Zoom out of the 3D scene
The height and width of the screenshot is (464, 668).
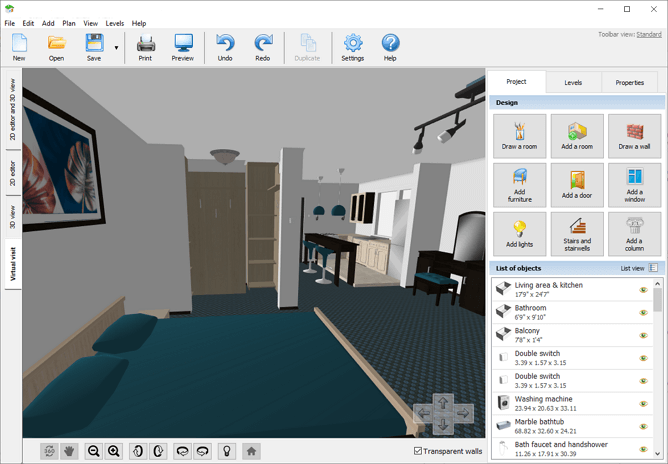(x=94, y=451)
